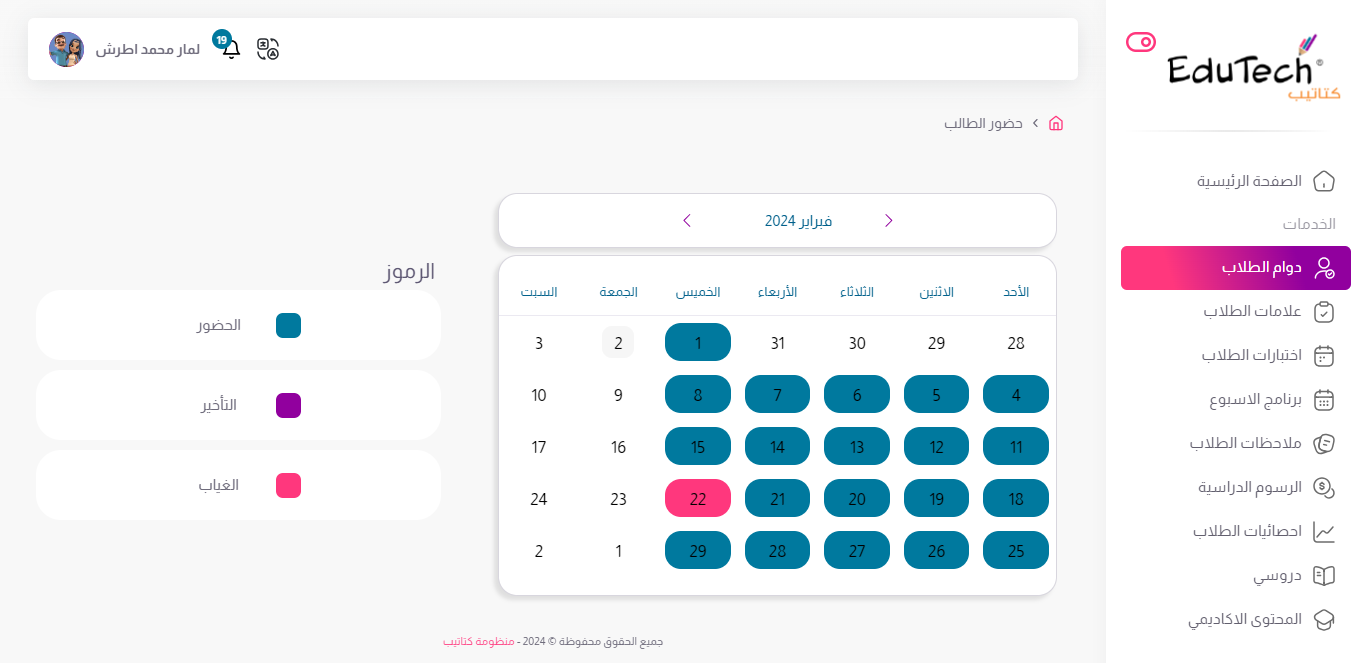The image size is (1366, 663).
Task: Open اختبارات الطلاب from sidebar
Action: (x=1252, y=356)
